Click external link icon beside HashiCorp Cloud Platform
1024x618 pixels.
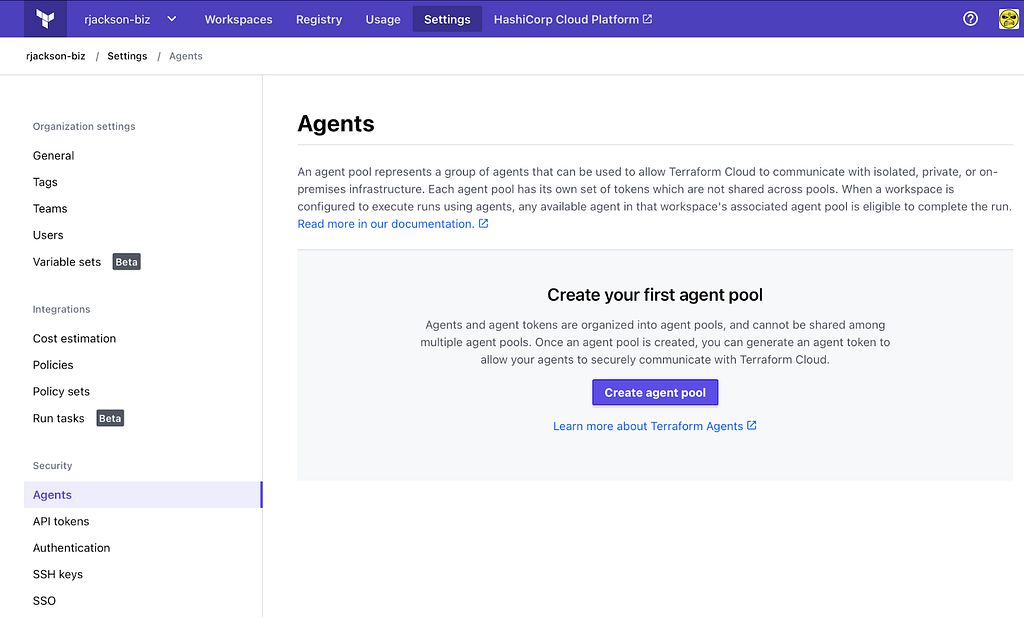coord(647,19)
